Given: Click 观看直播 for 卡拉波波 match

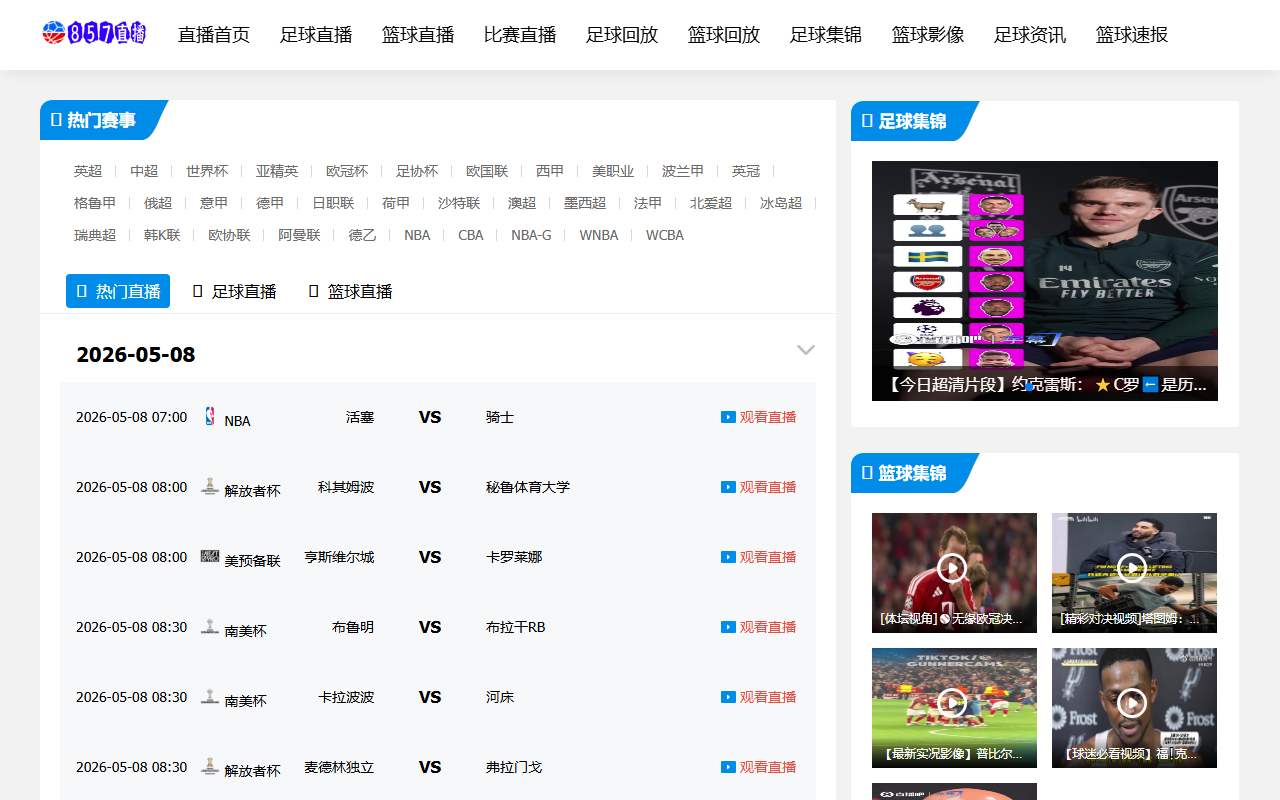Looking at the screenshot, I should pos(768,697).
